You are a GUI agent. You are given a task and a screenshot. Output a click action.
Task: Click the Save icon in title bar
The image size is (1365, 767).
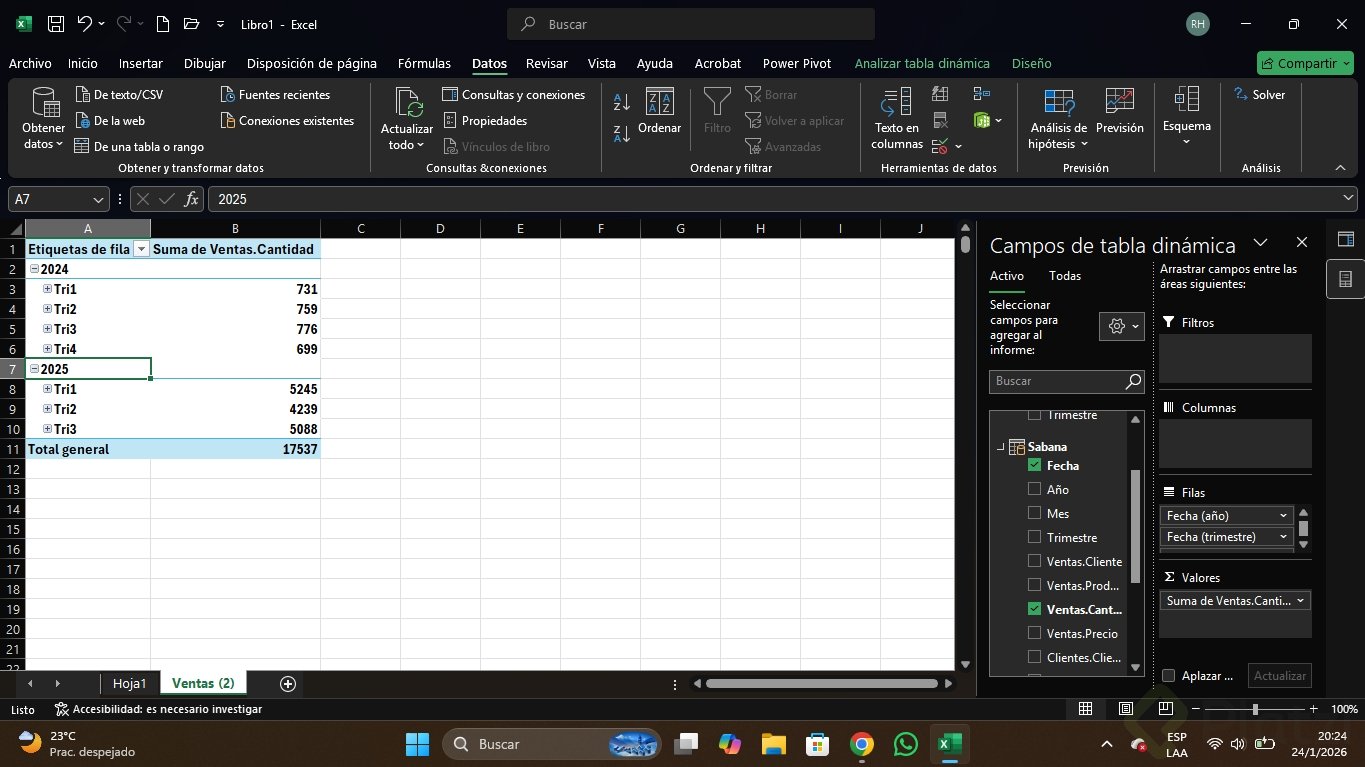tap(56, 24)
